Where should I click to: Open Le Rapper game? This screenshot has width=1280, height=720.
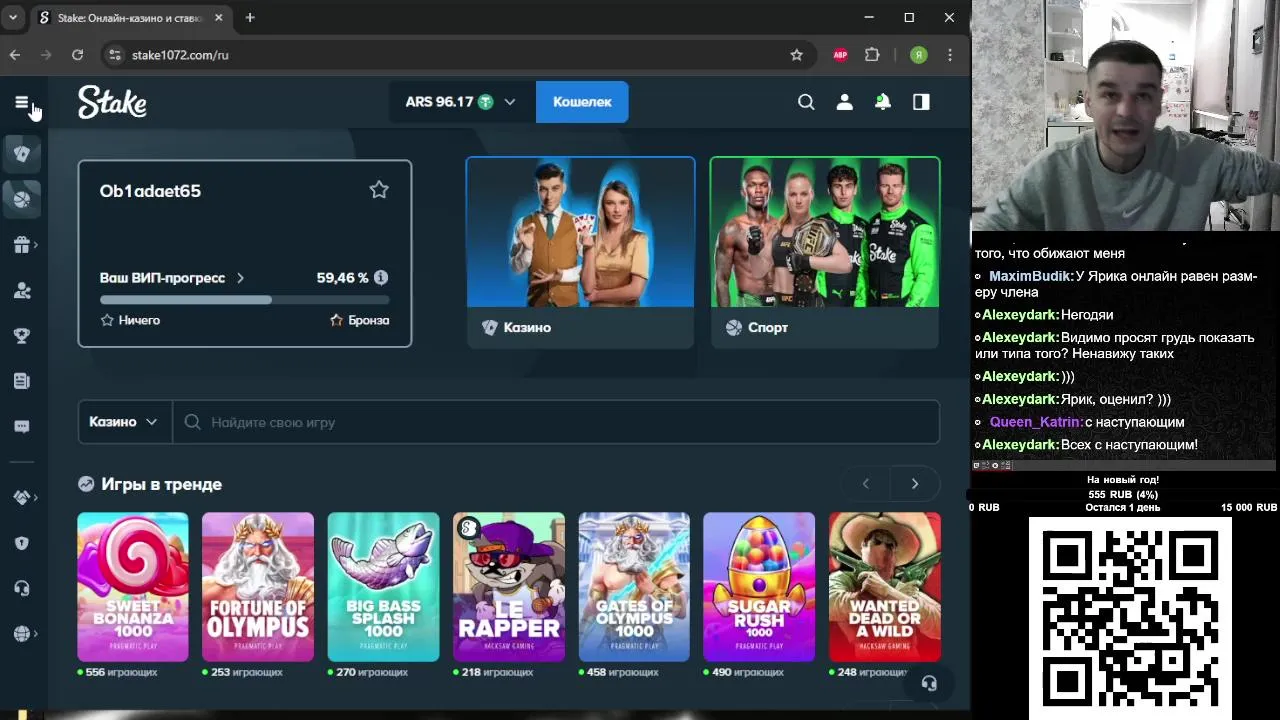coord(509,587)
